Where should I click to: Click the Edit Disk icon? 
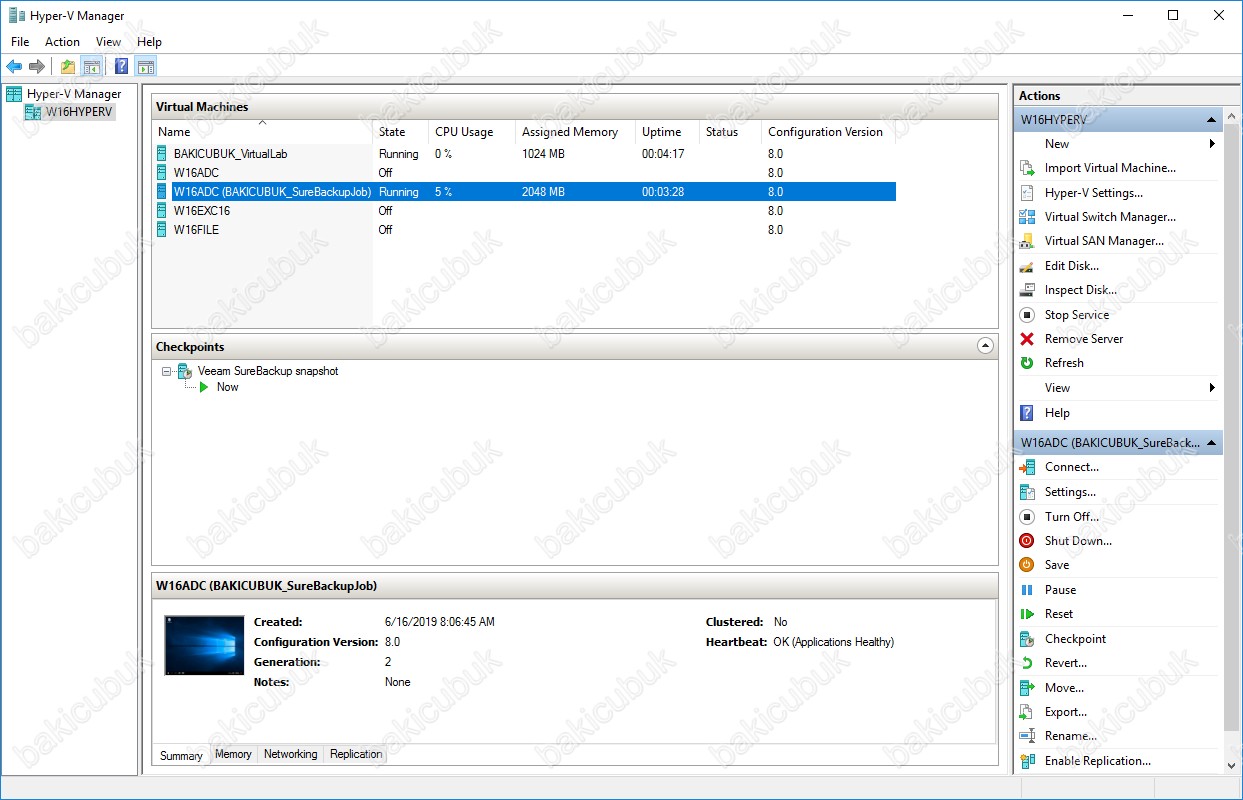[x=1026, y=266]
